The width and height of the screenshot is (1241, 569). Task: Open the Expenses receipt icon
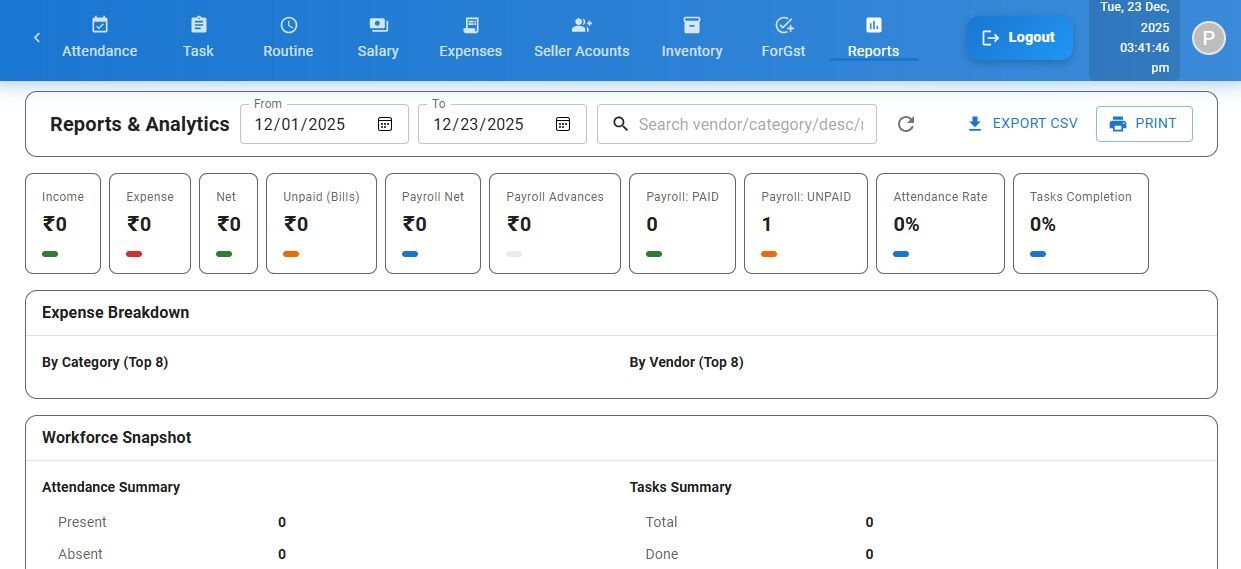(x=471, y=25)
